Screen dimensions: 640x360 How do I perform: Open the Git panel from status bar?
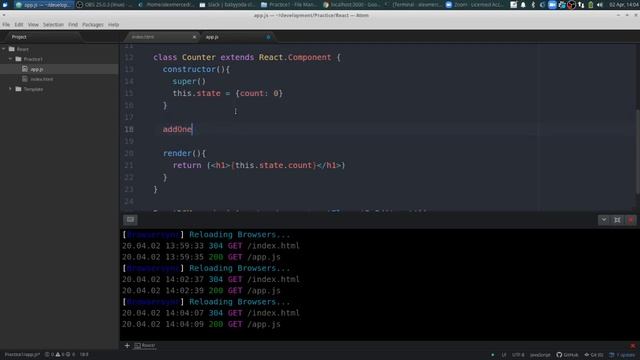click(x=593, y=355)
